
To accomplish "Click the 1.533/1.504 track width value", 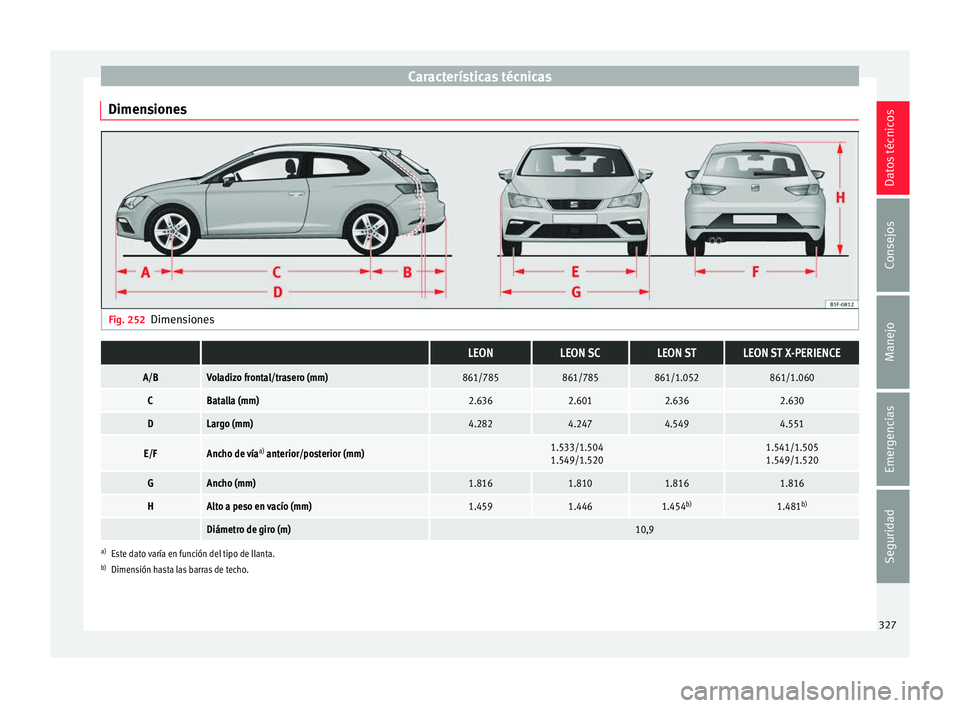I will tap(577, 448).
